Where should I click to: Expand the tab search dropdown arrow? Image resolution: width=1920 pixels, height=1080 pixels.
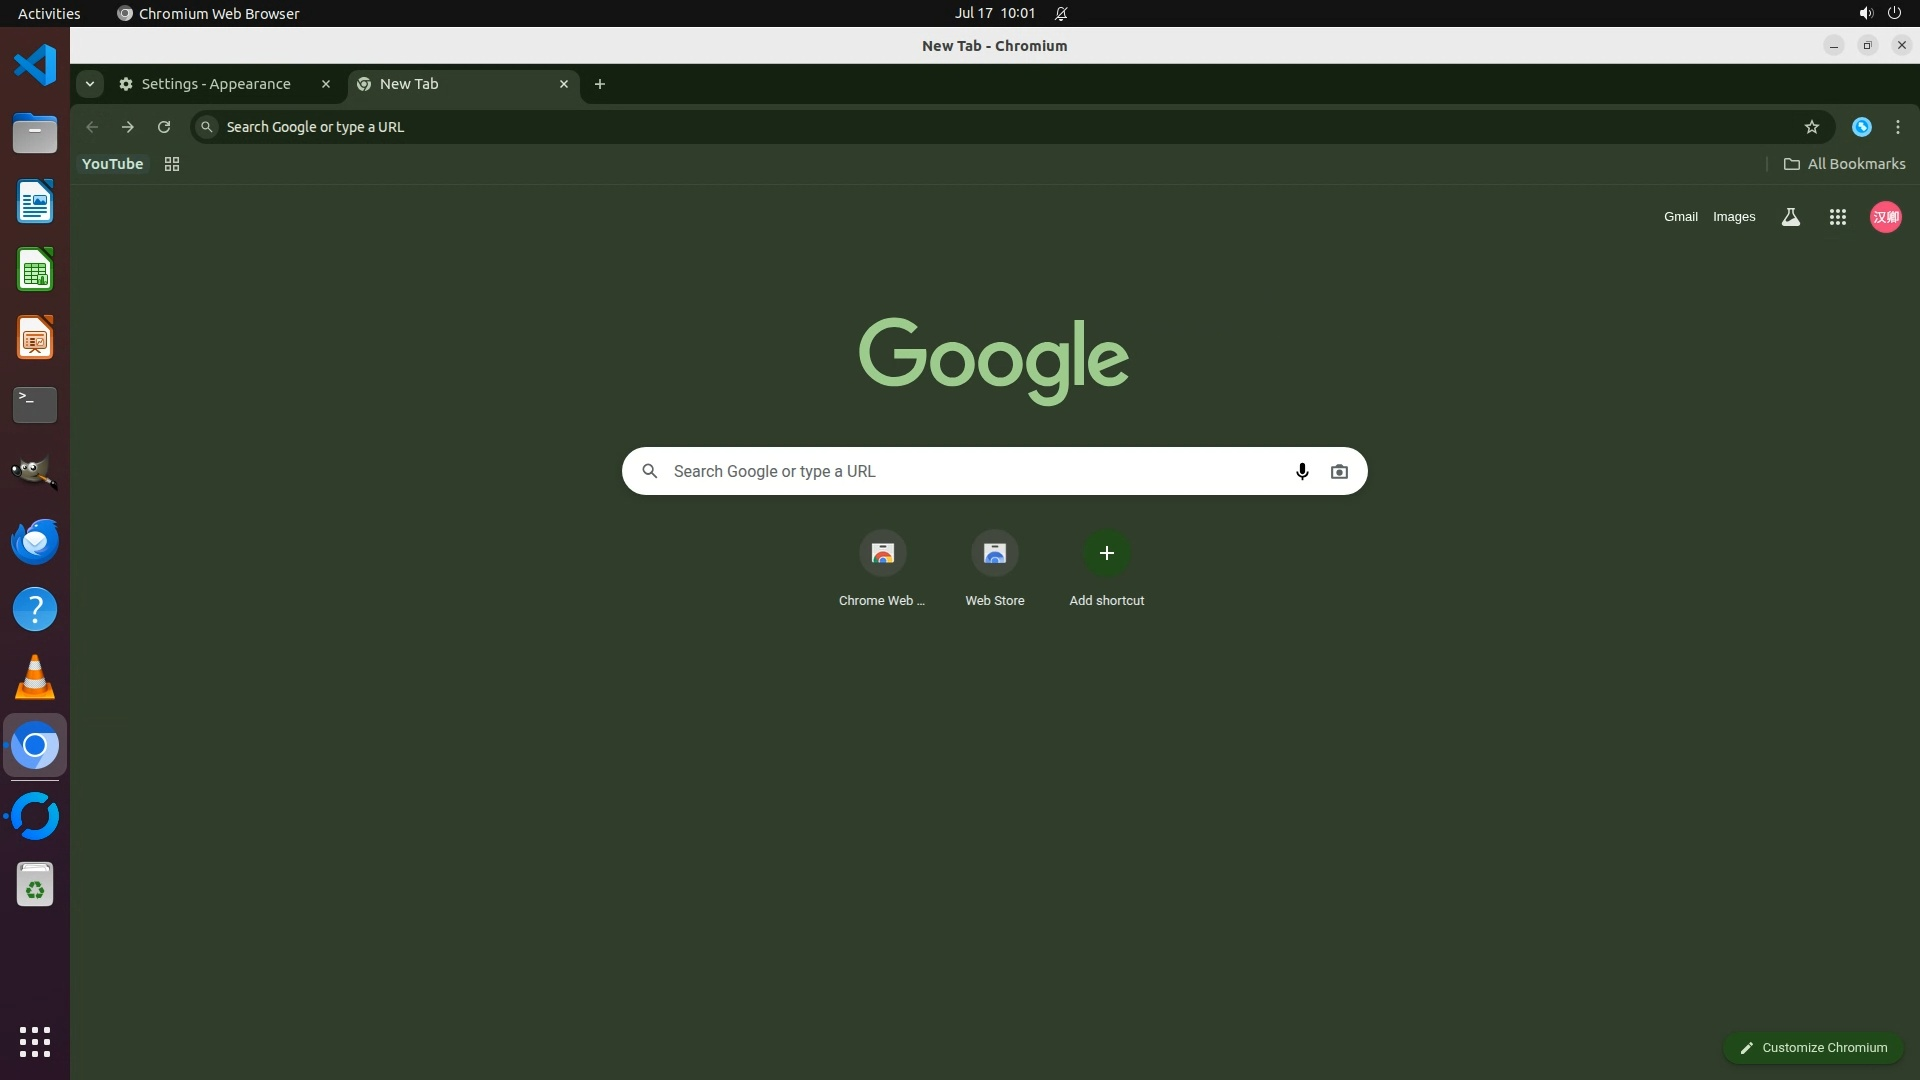[x=90, y=84]
